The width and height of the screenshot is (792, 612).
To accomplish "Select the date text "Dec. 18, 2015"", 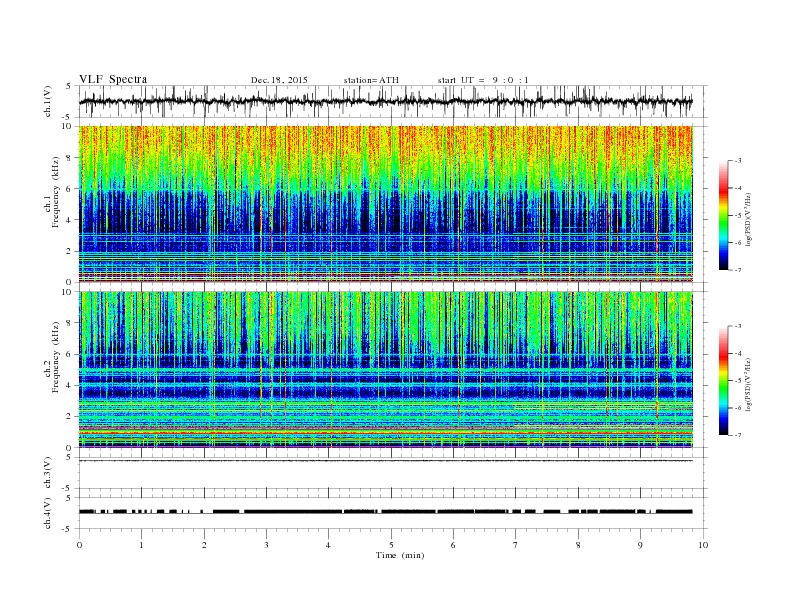I will coord(279,80).
